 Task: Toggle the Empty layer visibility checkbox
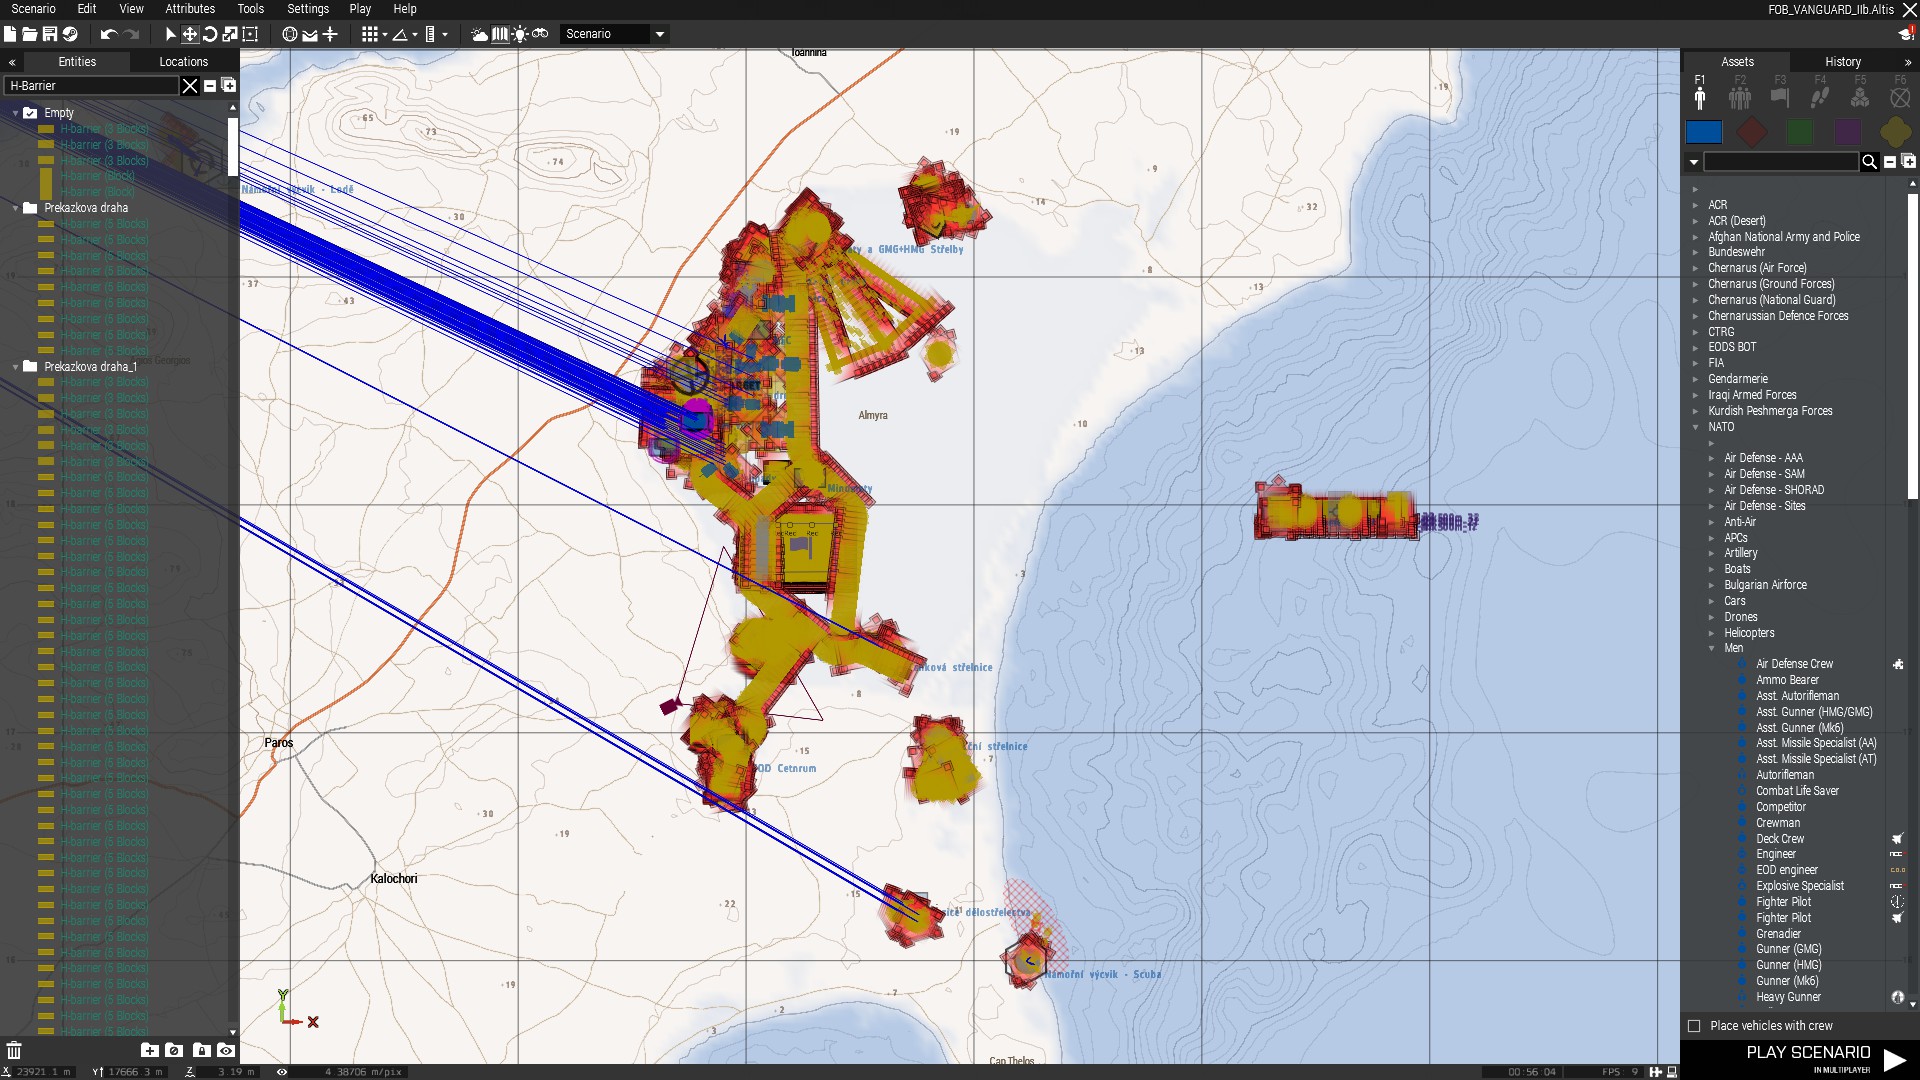(30, 113)
